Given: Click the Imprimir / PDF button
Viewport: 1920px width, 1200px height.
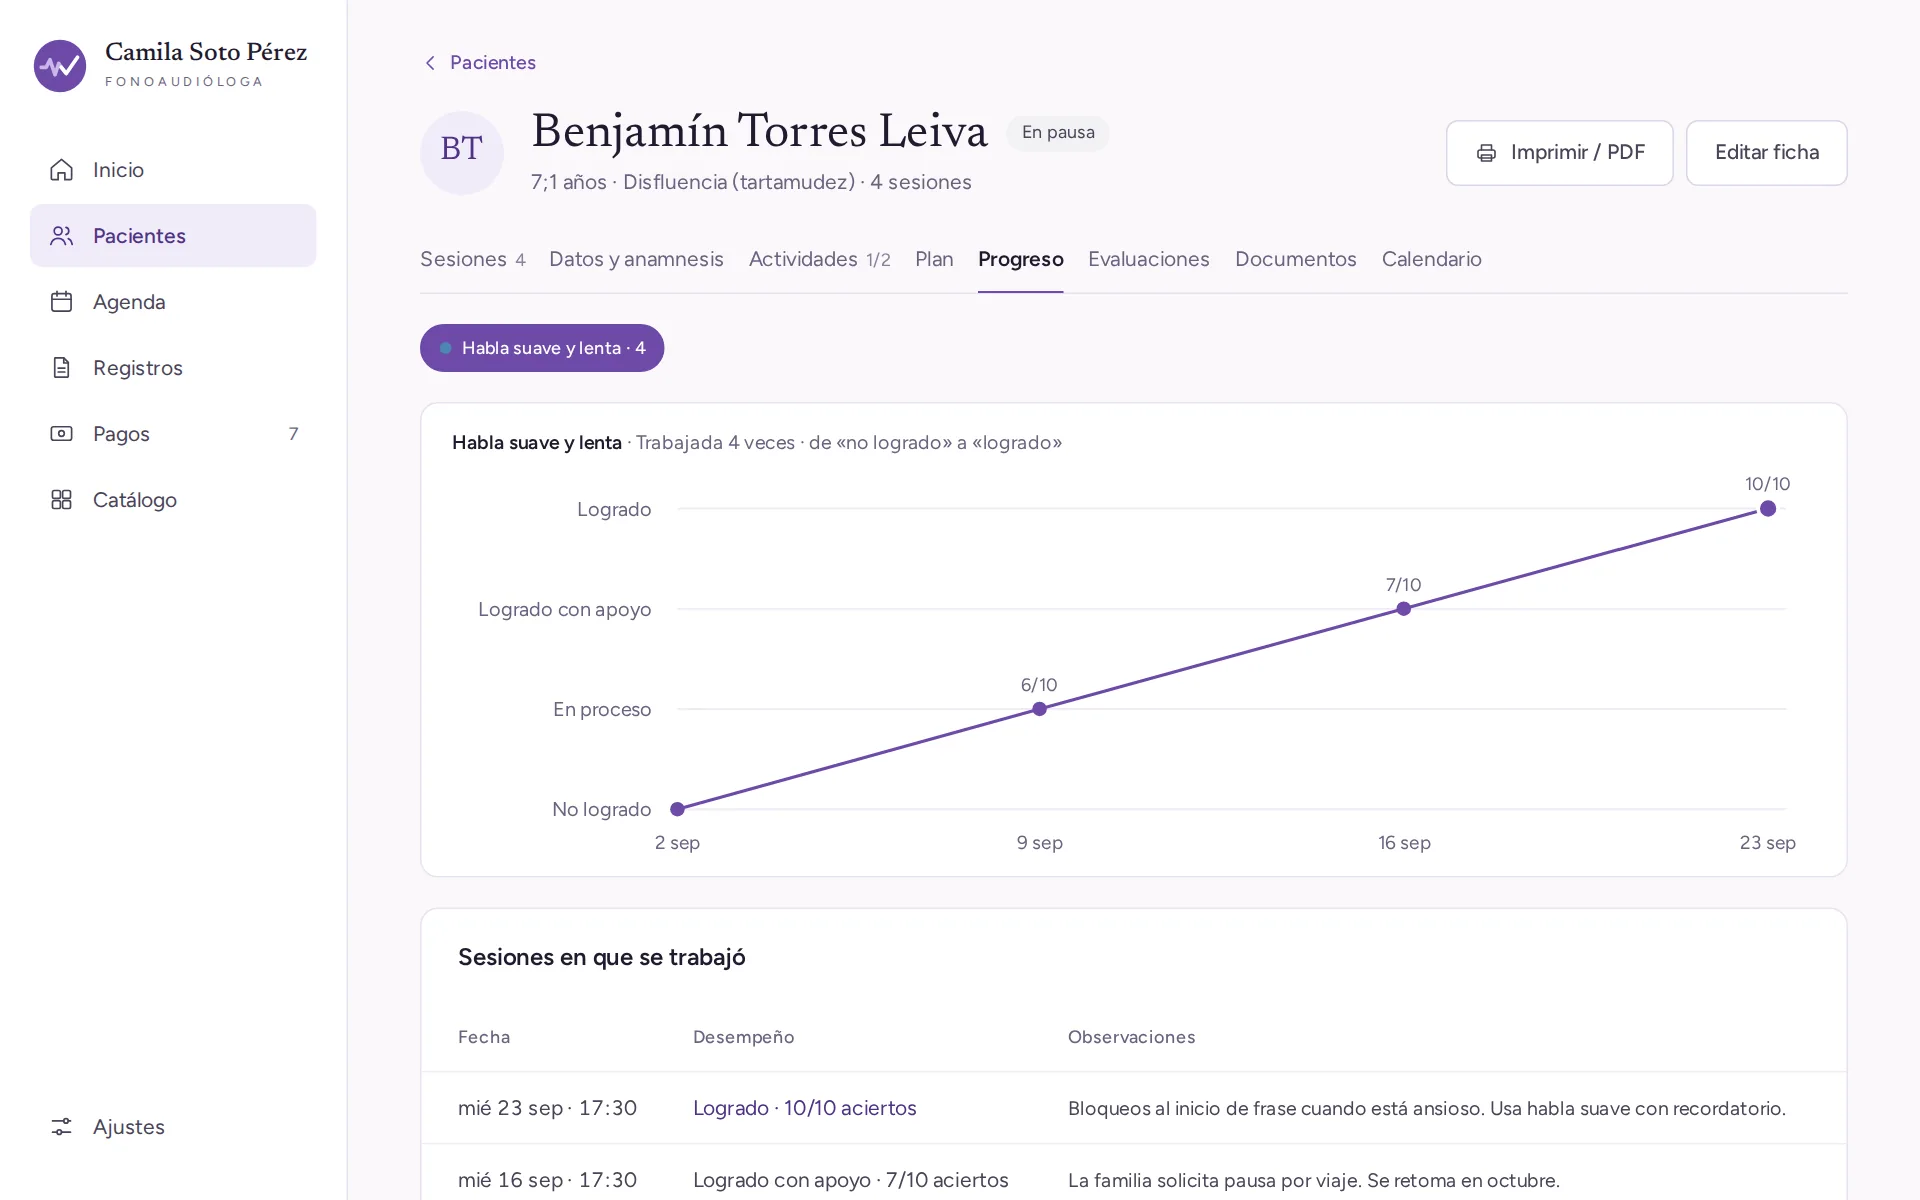Looking at the screenshot, I should (x=1559, y=153).
